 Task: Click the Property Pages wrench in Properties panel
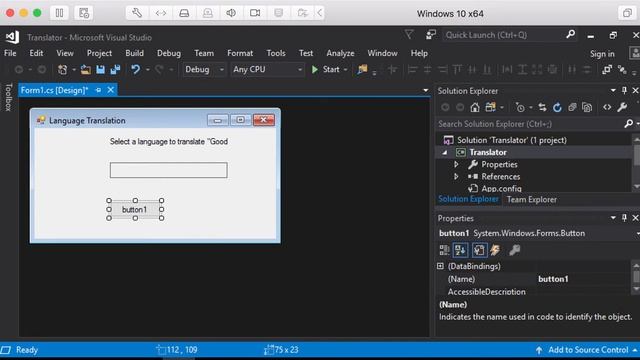[514, 250]
